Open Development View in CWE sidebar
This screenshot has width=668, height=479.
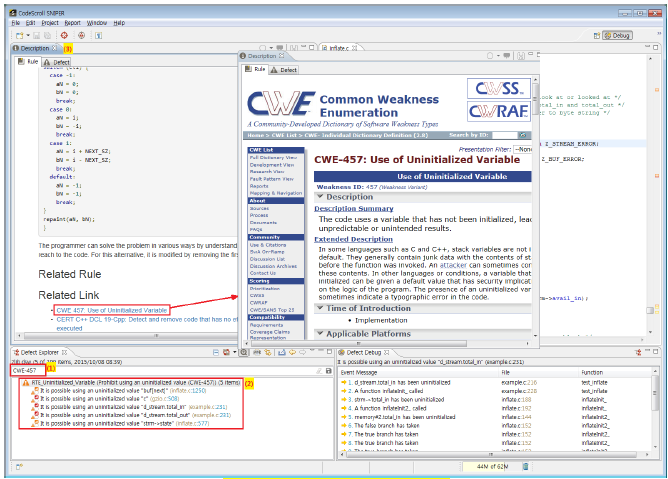click(272, 165)
